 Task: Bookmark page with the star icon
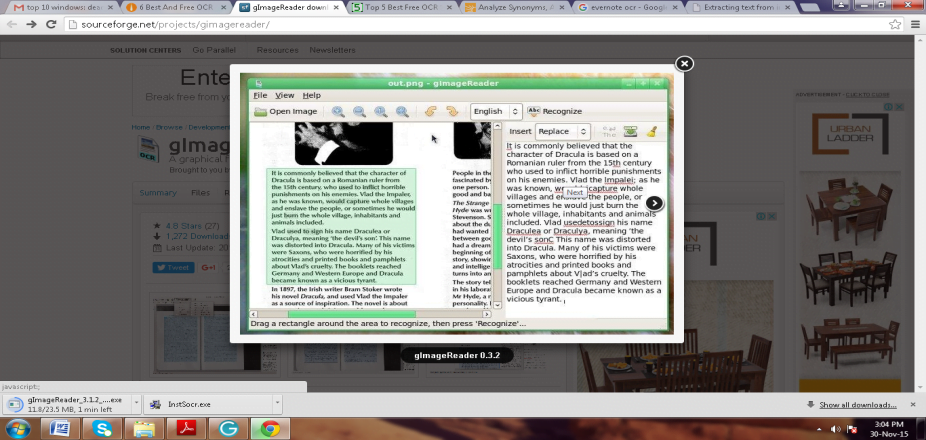point(895,24)
